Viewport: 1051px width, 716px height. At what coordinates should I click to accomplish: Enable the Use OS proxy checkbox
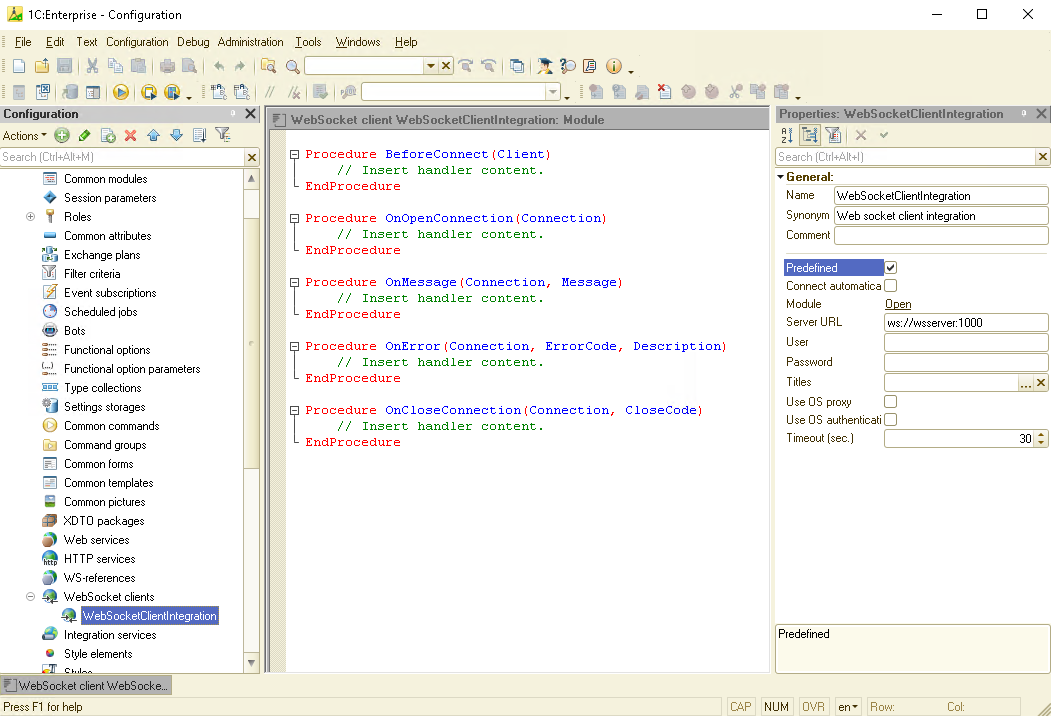[x=891, y=402]
